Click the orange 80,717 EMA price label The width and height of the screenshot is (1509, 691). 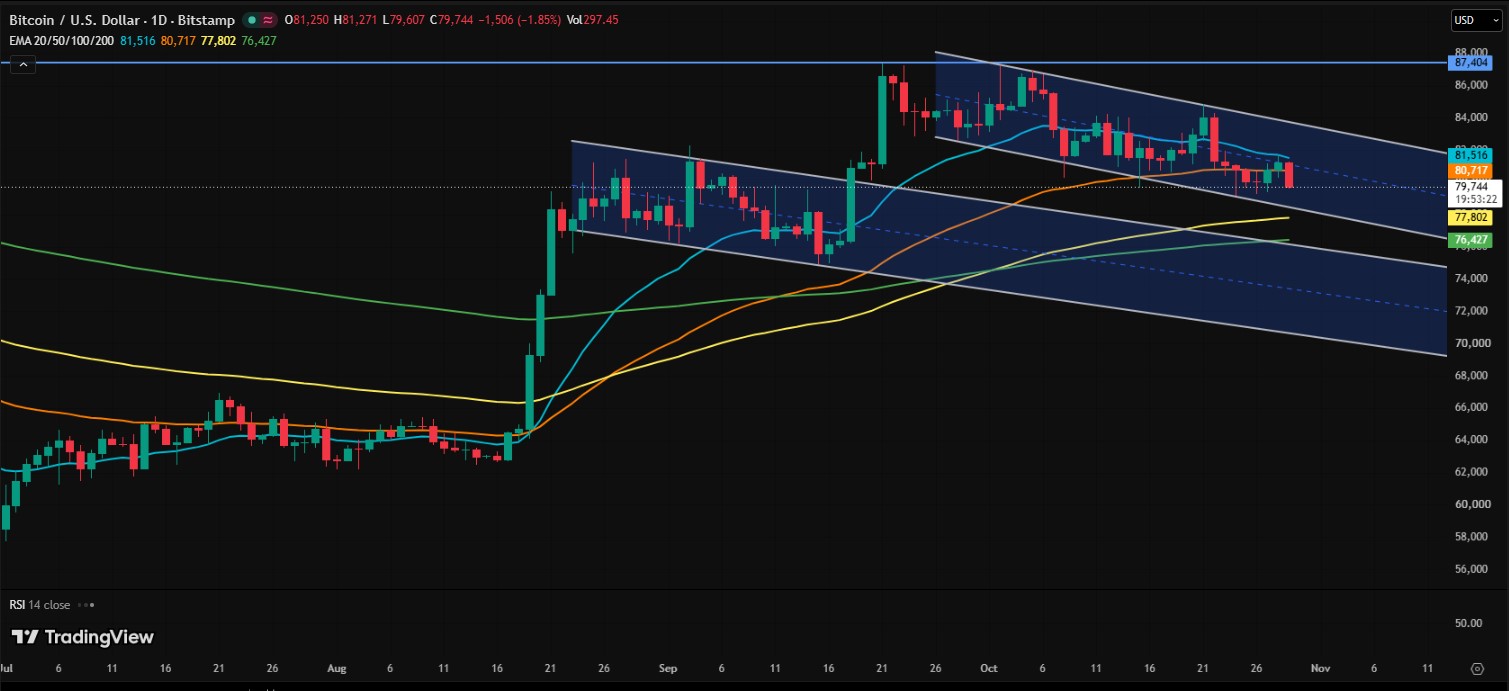pos(1470,171)
